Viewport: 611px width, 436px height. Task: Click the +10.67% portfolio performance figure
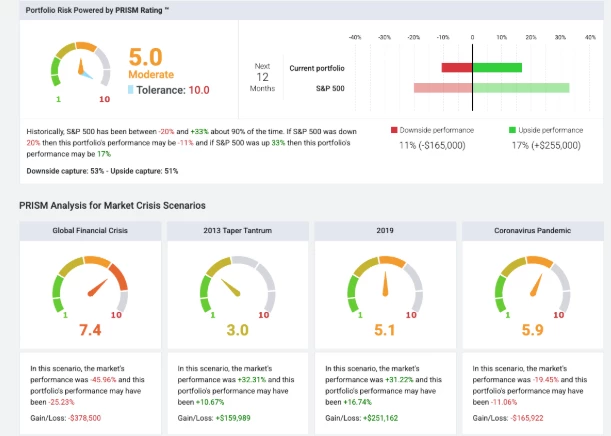pyautogui.click(x=210, y=402)
